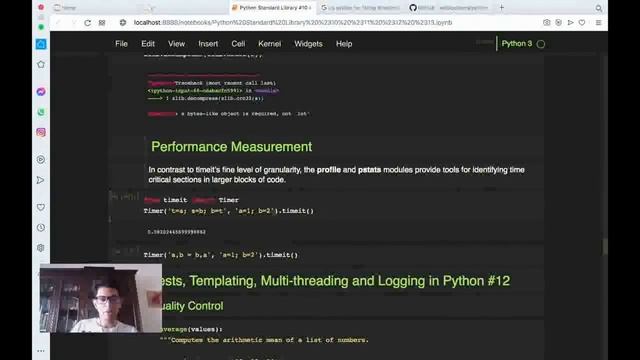Open the Insert menu
Image resolution: width=640 pixels, height=360 pixels.
(x=208, y=44)
